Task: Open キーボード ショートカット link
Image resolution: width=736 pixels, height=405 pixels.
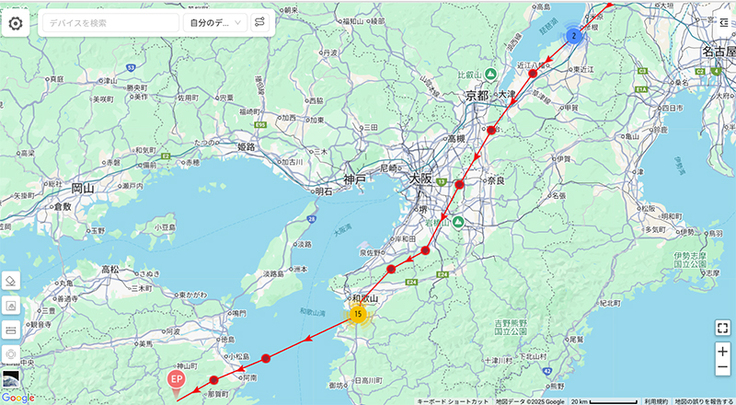Action: point(453,400)
